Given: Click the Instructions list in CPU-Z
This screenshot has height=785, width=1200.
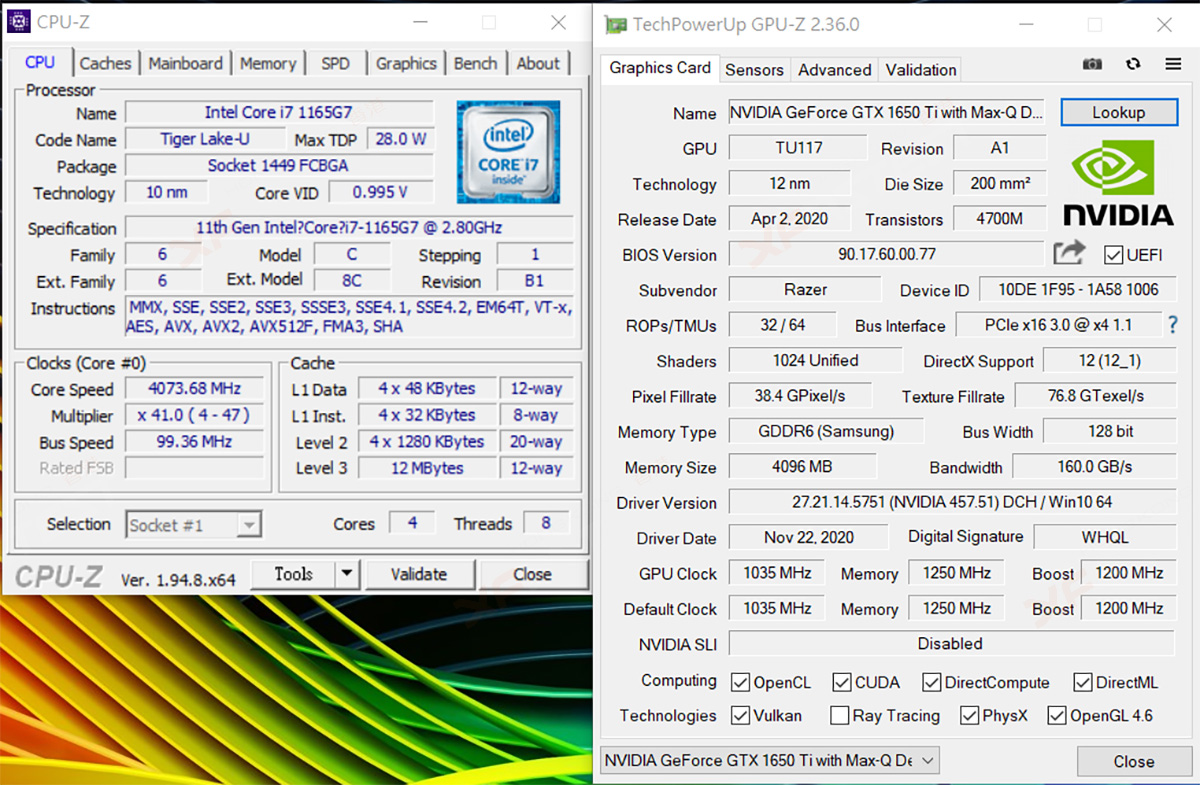Looking at the screenshot, I should [x=349, y=317].
